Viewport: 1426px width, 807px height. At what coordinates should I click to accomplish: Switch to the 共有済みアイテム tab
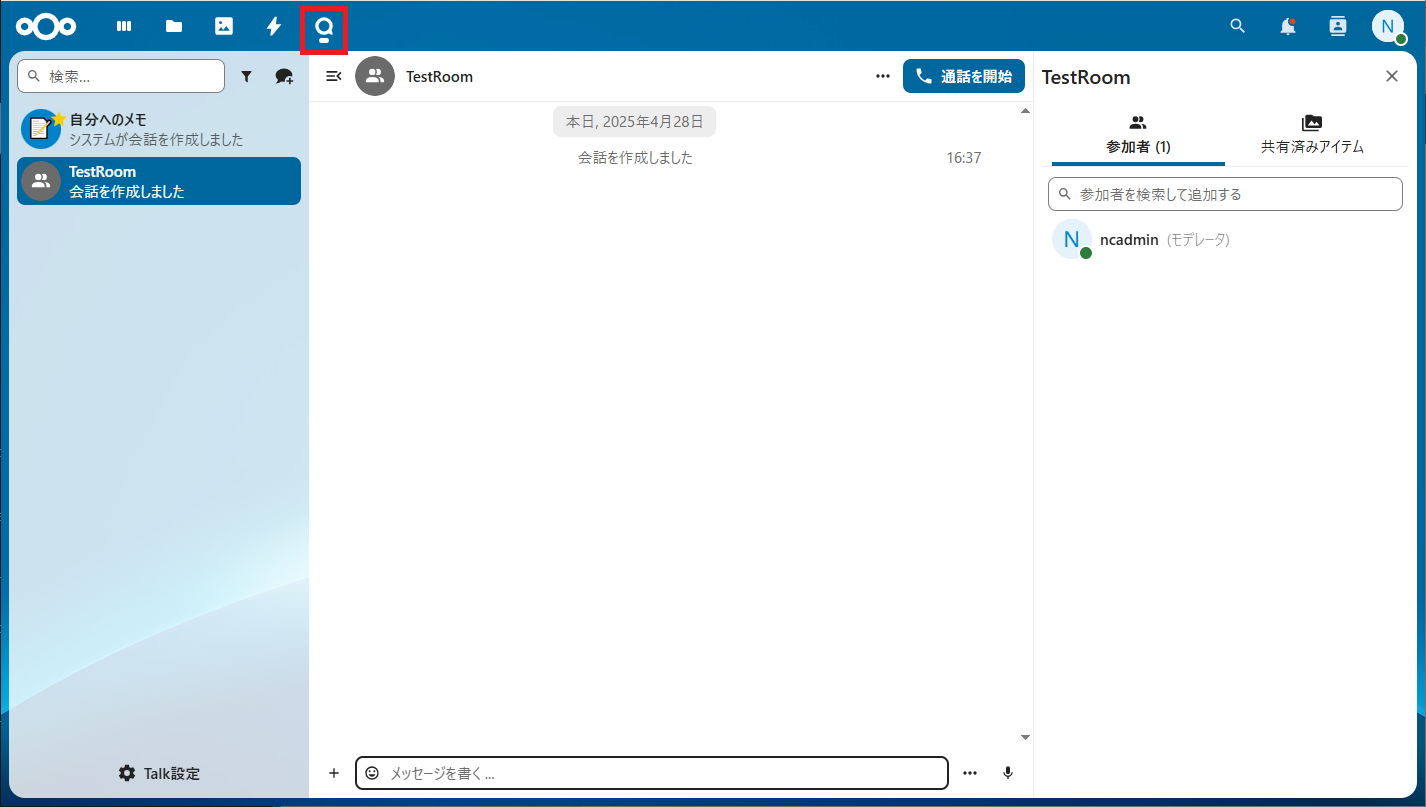tap(1311, 133)
